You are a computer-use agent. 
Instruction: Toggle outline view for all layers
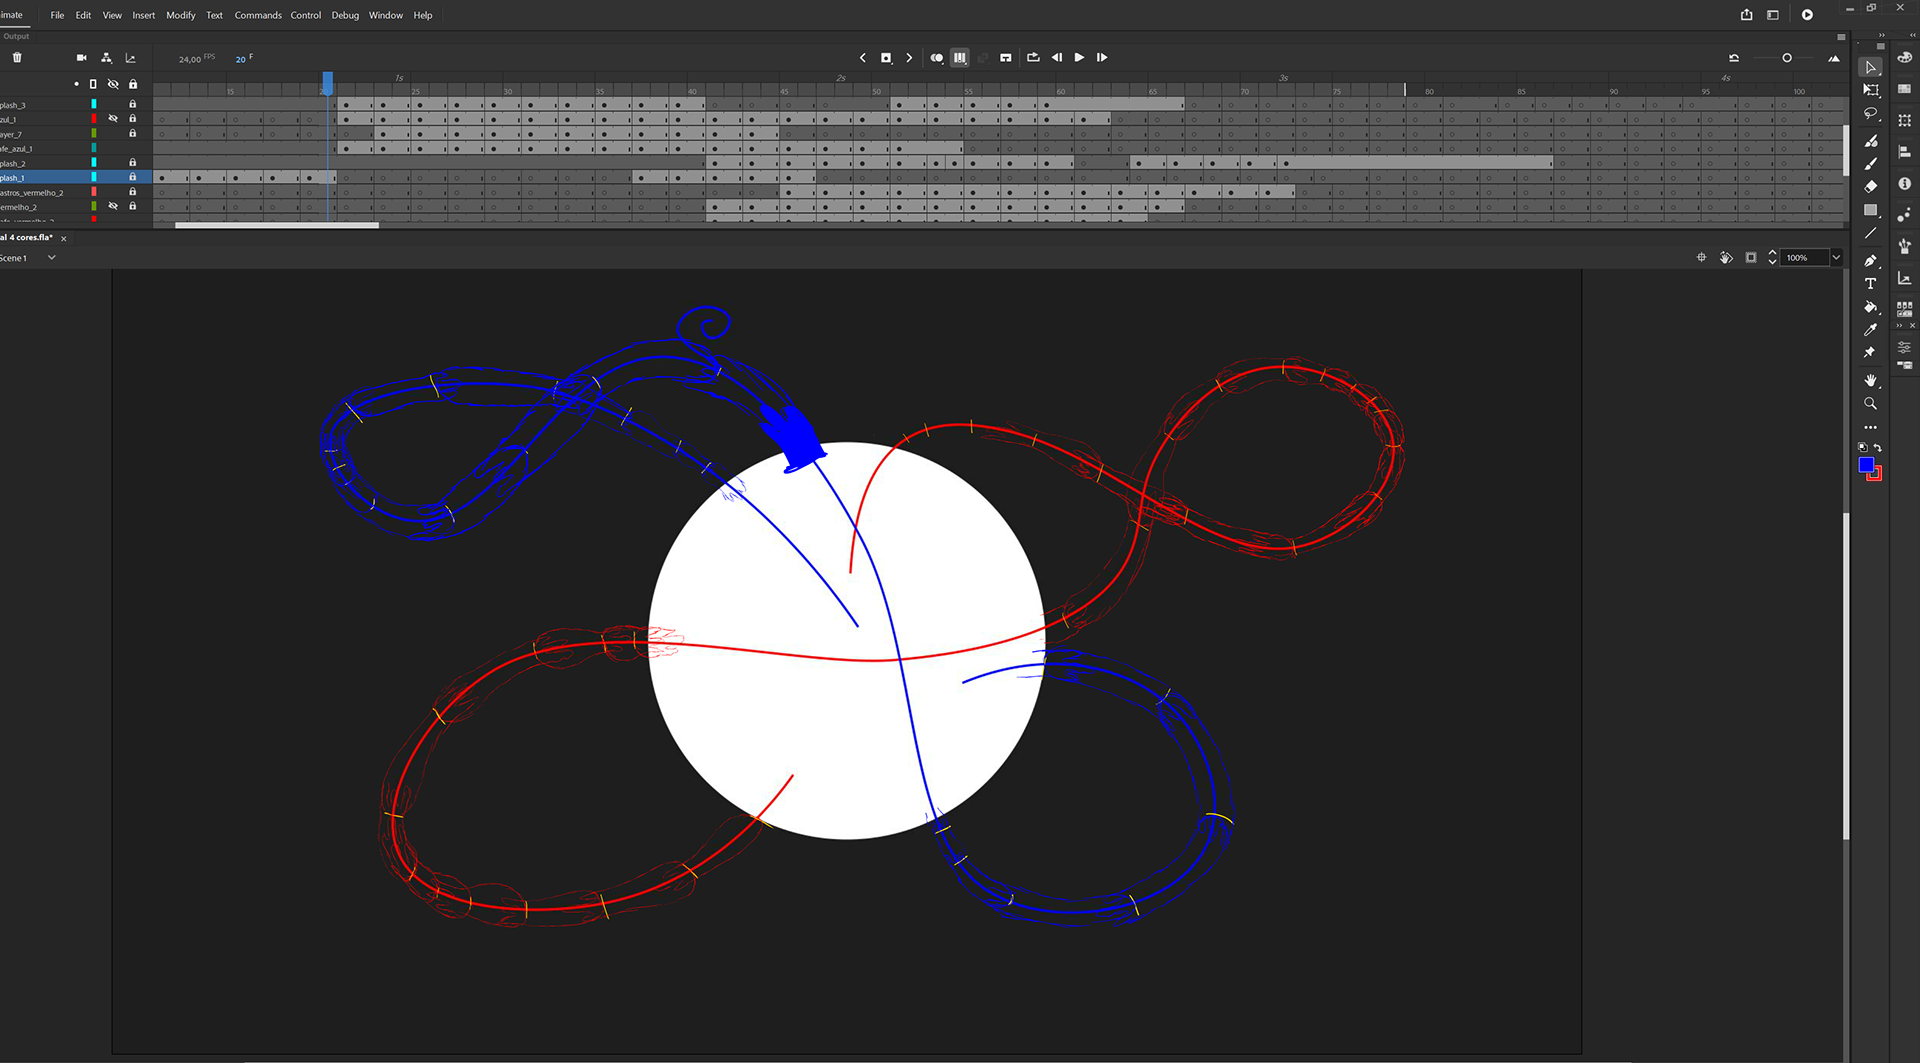pos(93,84)
